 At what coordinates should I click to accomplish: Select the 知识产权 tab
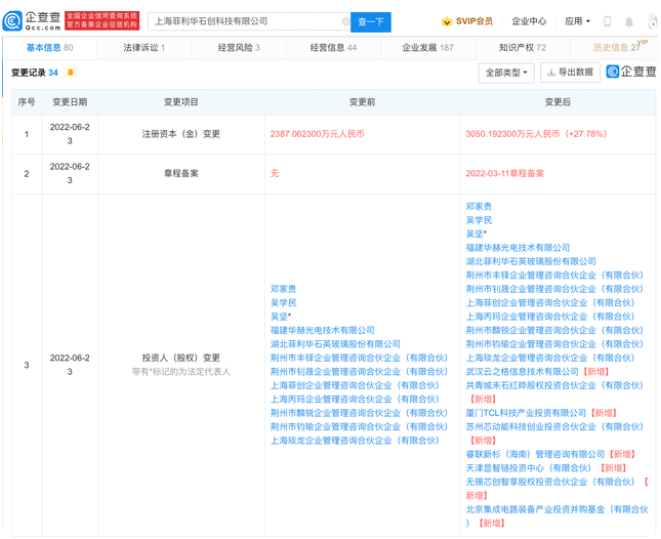click(522, 48)
